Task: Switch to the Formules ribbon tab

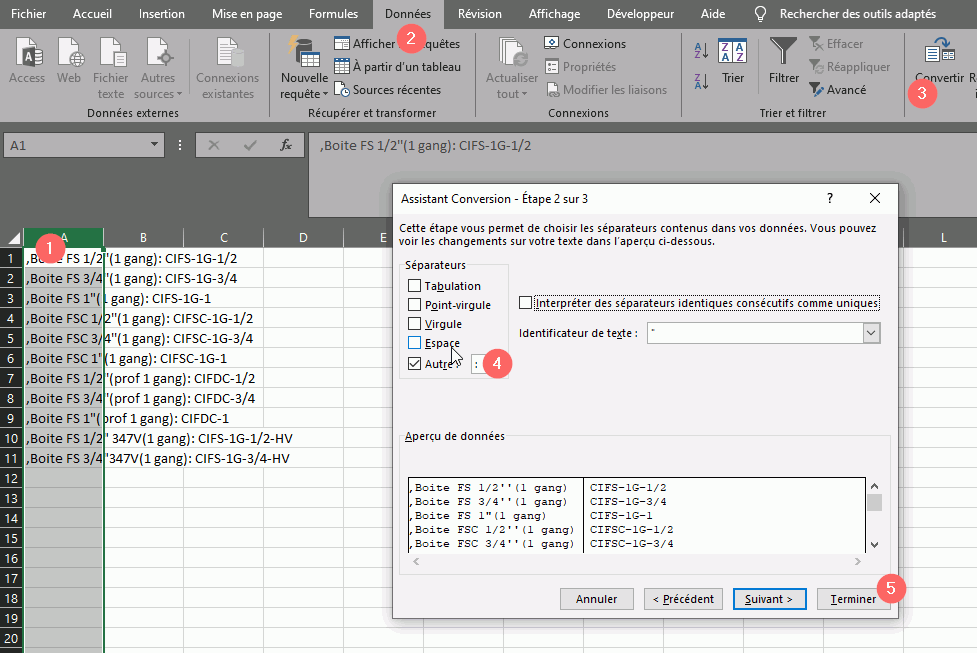Action: [333, 14]
